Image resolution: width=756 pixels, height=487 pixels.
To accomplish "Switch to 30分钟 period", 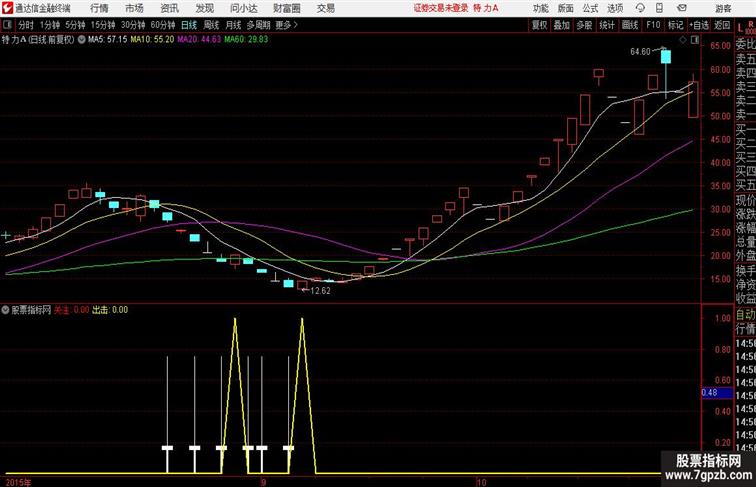I will pyautogui.click(x=133, y=25).
